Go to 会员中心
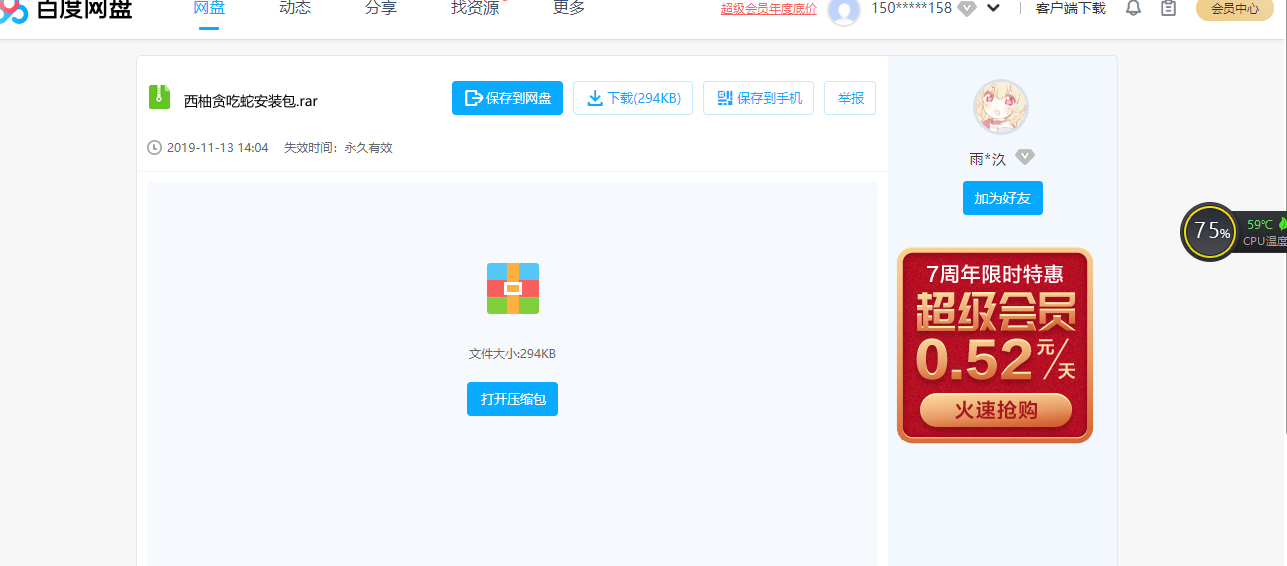Image resolution: width=1287 pixels, height=566 pixels. tap(1235, 9)
